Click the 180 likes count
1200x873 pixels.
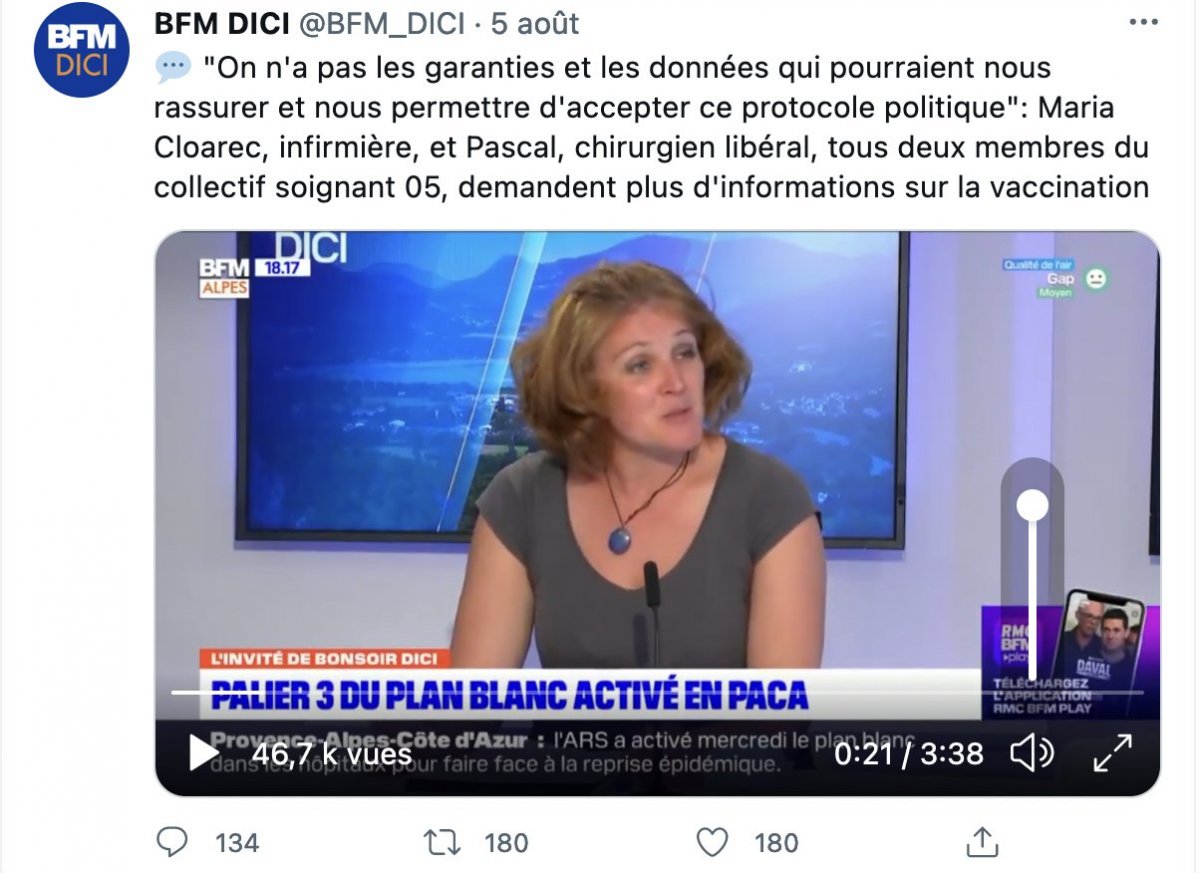(x=776, y=843)
